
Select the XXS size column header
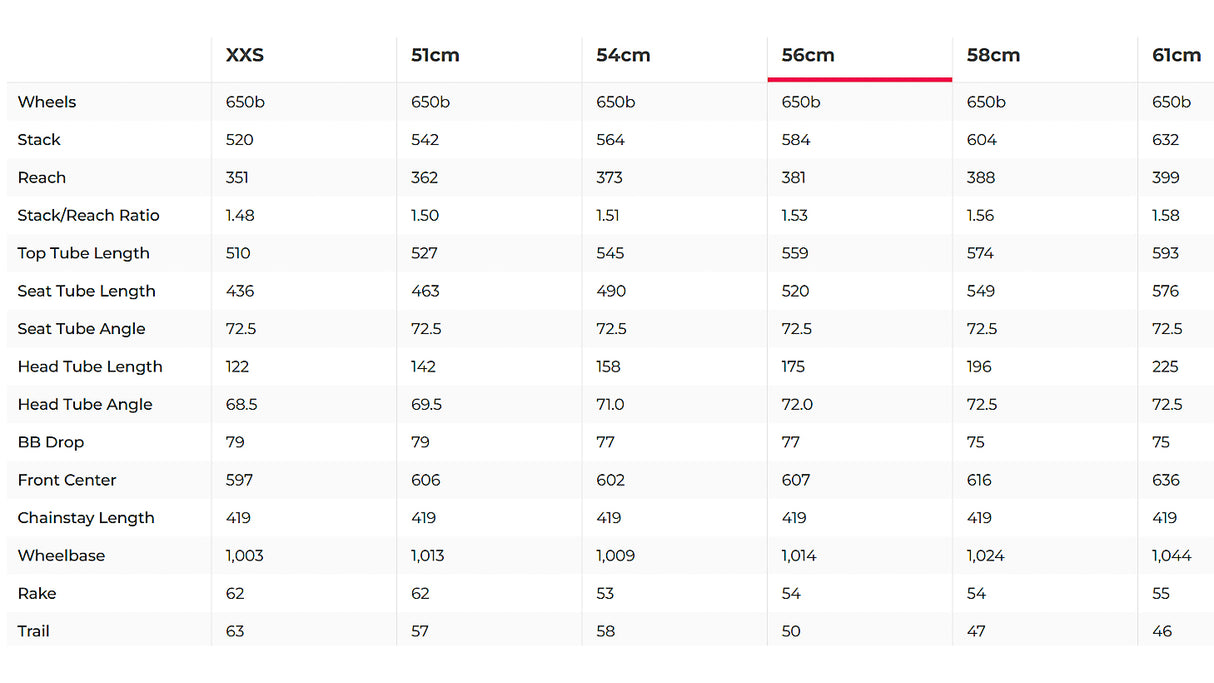(x=245, y=56)
